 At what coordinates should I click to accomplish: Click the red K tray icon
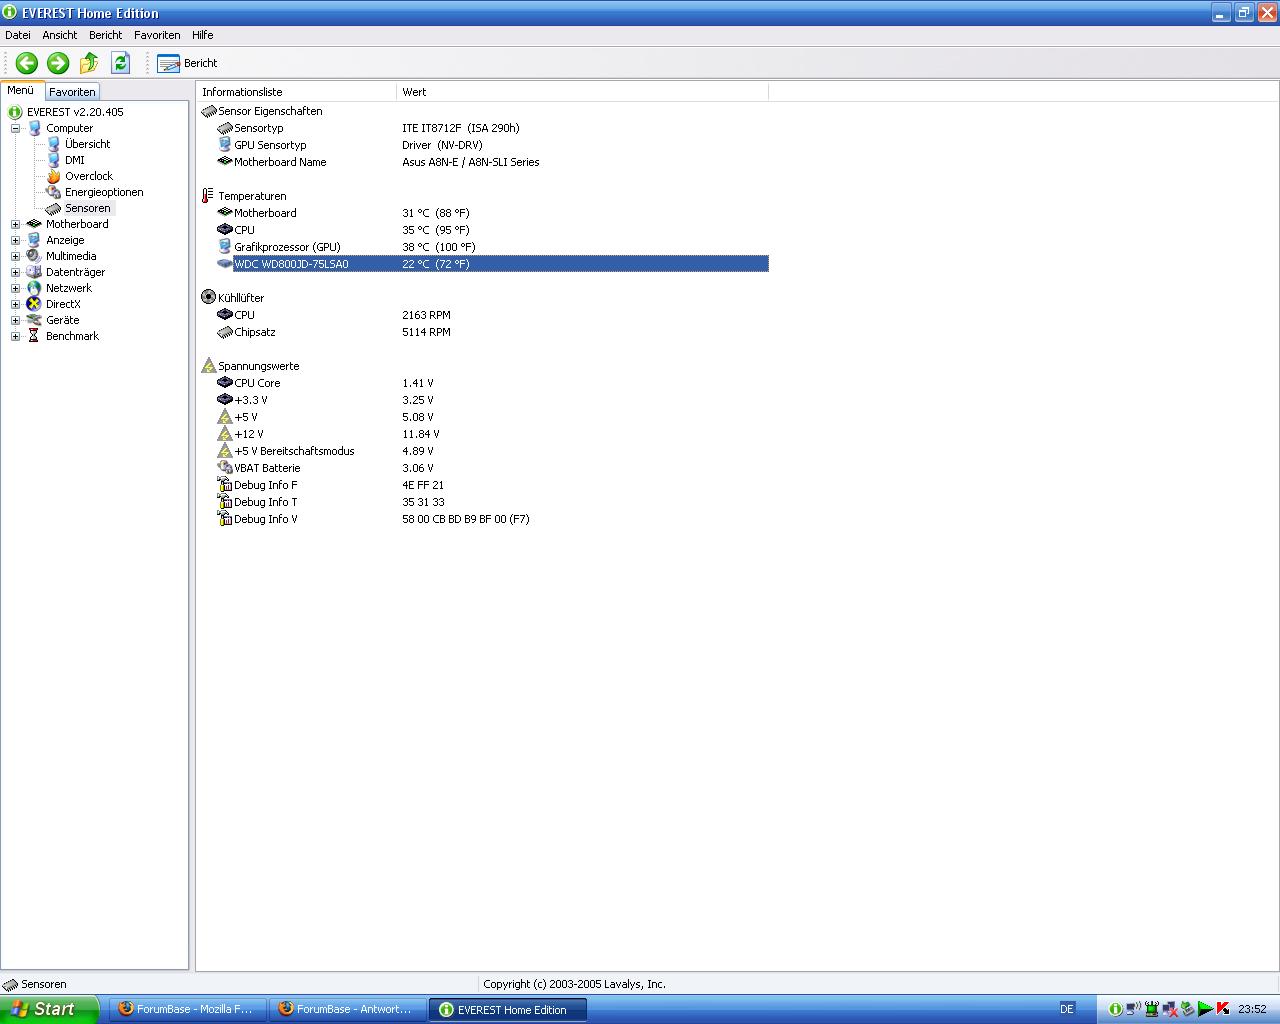click(x=1222, y=1009)
